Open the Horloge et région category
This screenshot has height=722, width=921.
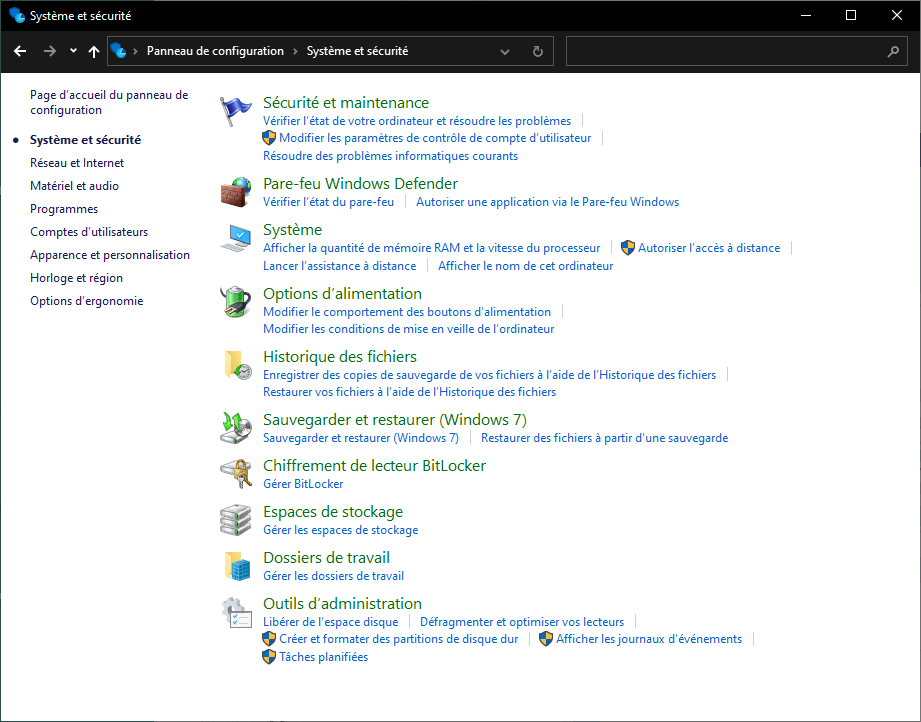pyautogui.click(x=76, y=278)
